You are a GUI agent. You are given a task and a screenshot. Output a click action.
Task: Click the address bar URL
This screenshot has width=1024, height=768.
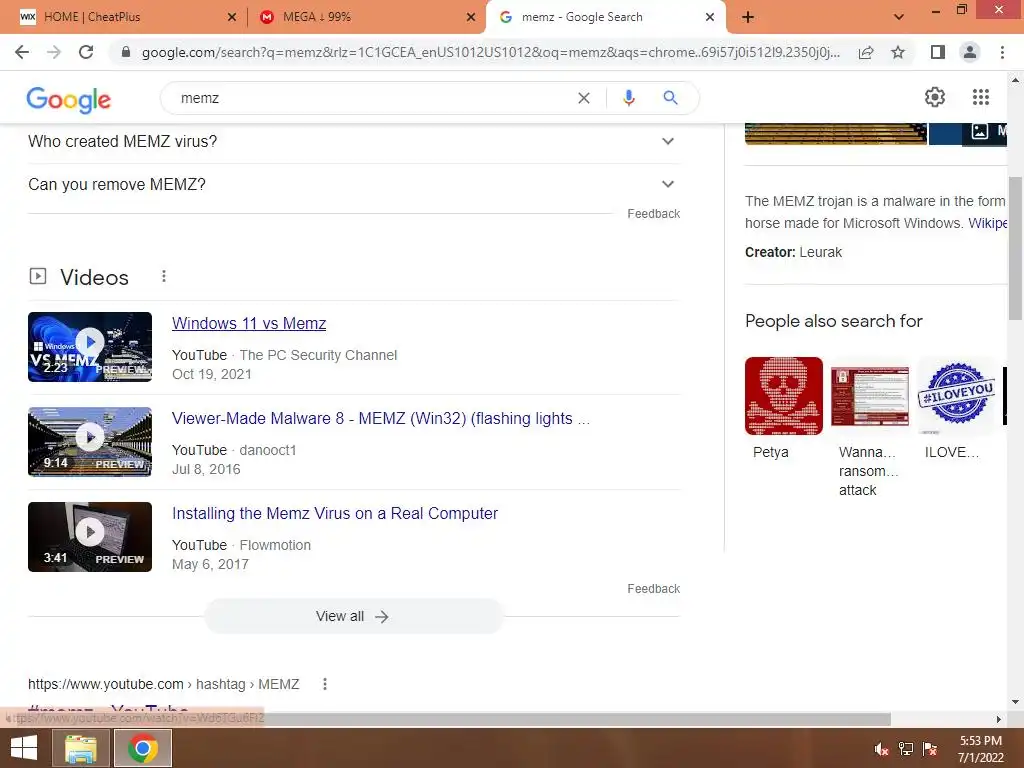pyautogui.click(x=490, y=52)
